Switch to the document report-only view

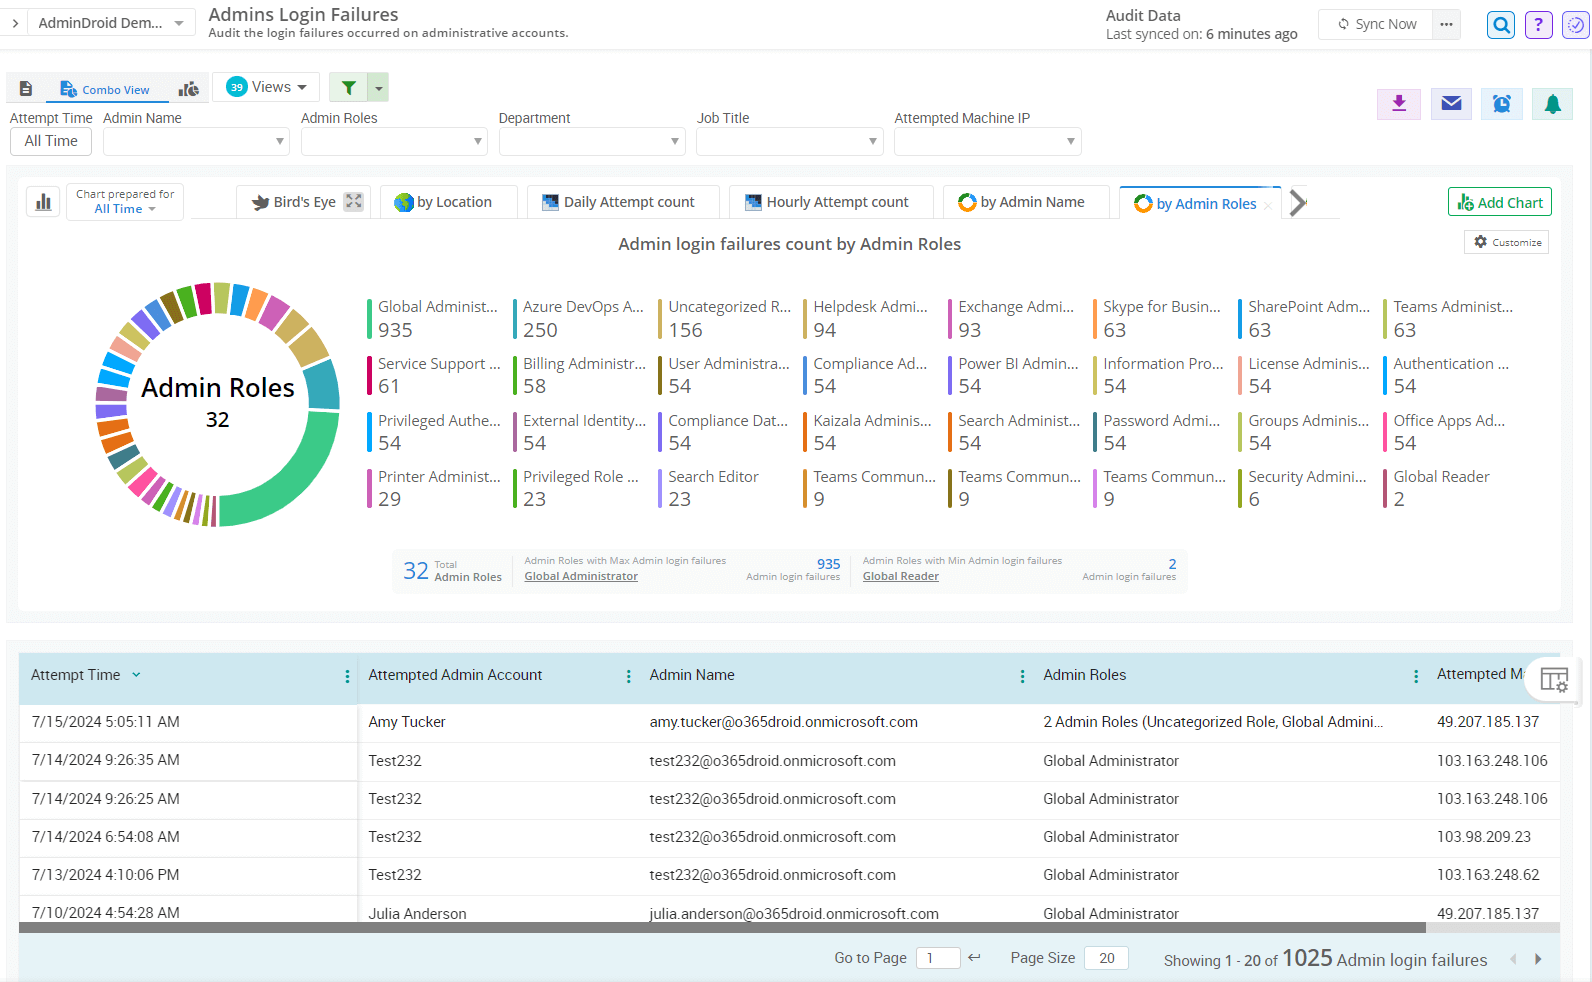pyautogui.click(x=26, y=89)
